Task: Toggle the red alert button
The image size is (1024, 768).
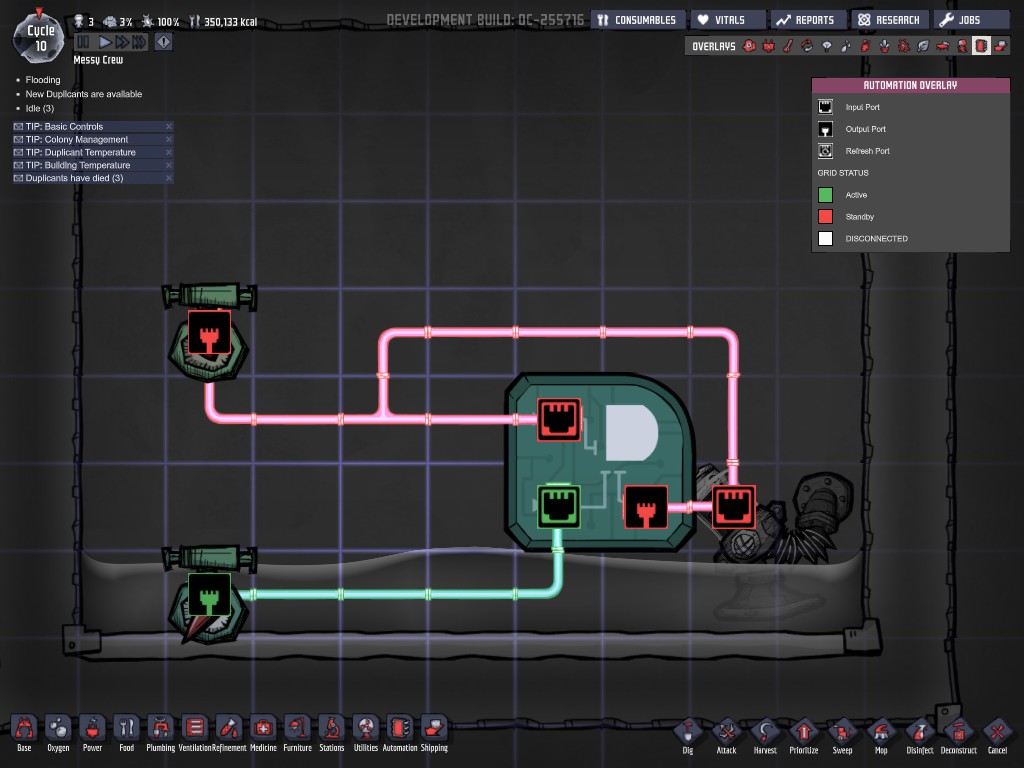Action: 164,42
